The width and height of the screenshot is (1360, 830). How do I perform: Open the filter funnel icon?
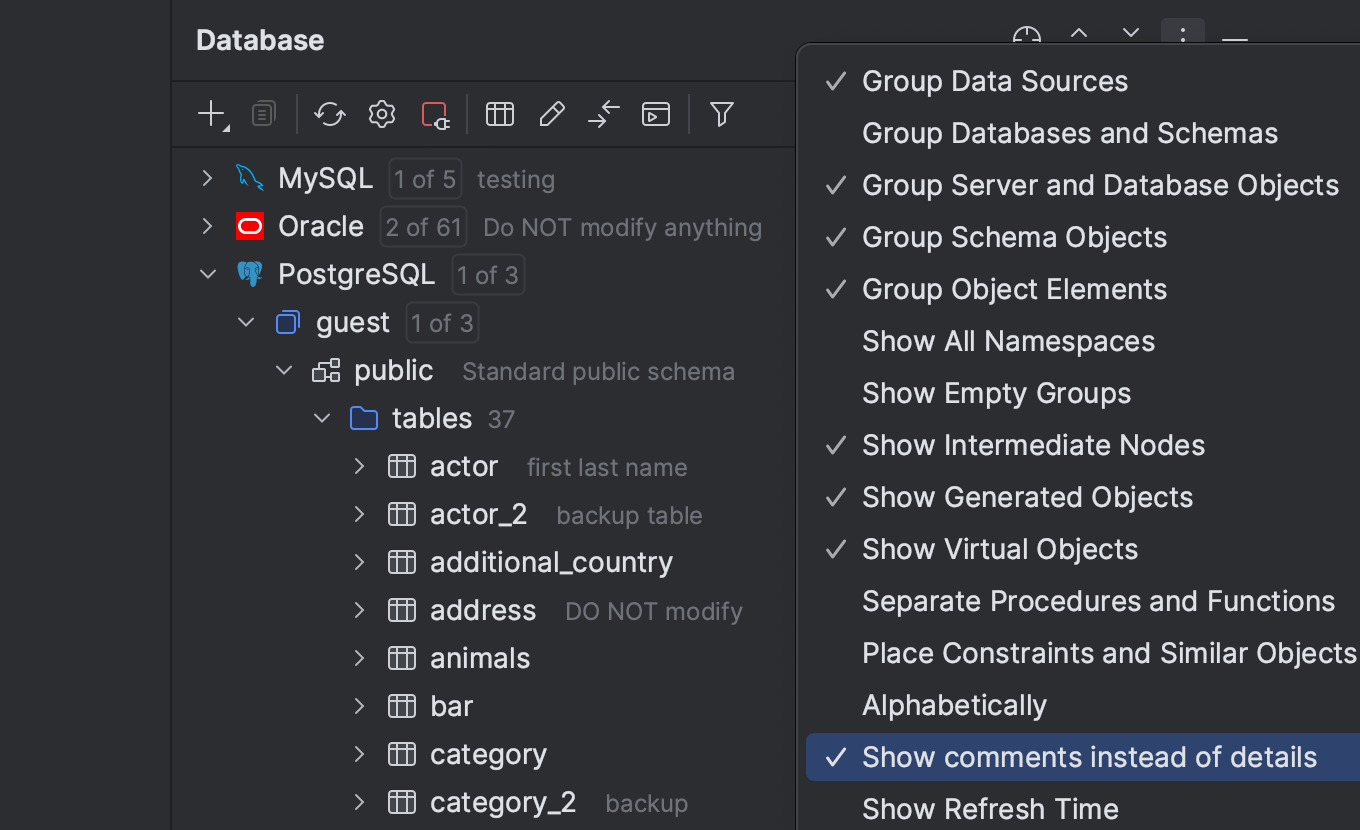(721, 114)
